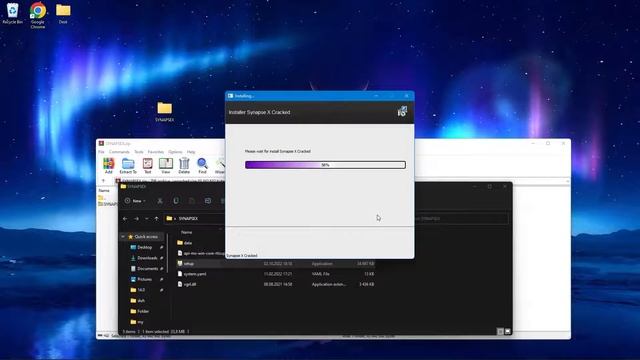640x360 pixels.
Task: Open WinRAR Options menu
Action: coord(175,152)
